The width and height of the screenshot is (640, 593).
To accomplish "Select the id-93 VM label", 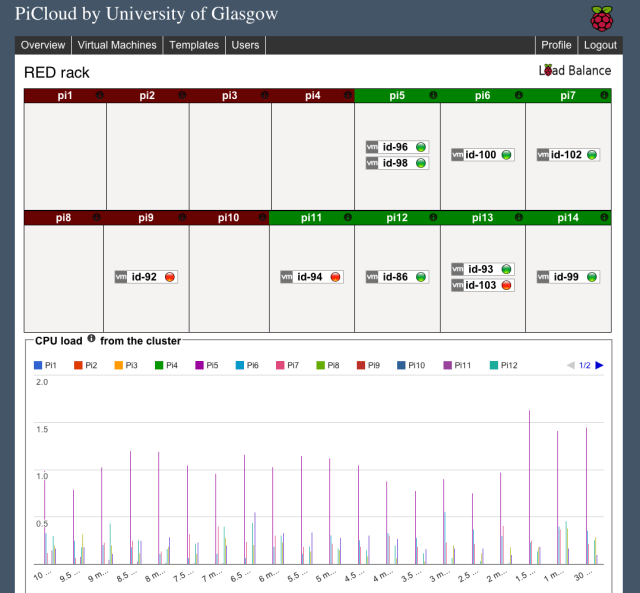I will coord(480,269).
